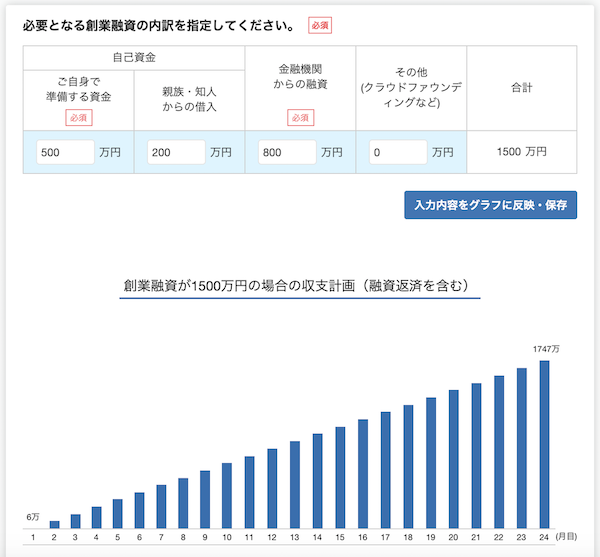Click the crowdfunding amount input showing 0
This screenshot has width=600, height=557.
397,153
